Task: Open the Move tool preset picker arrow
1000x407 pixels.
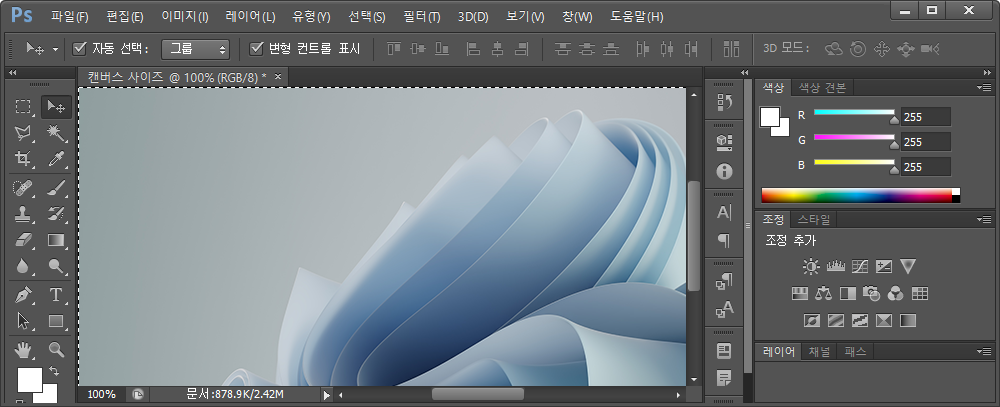Action: coord(55,49)
